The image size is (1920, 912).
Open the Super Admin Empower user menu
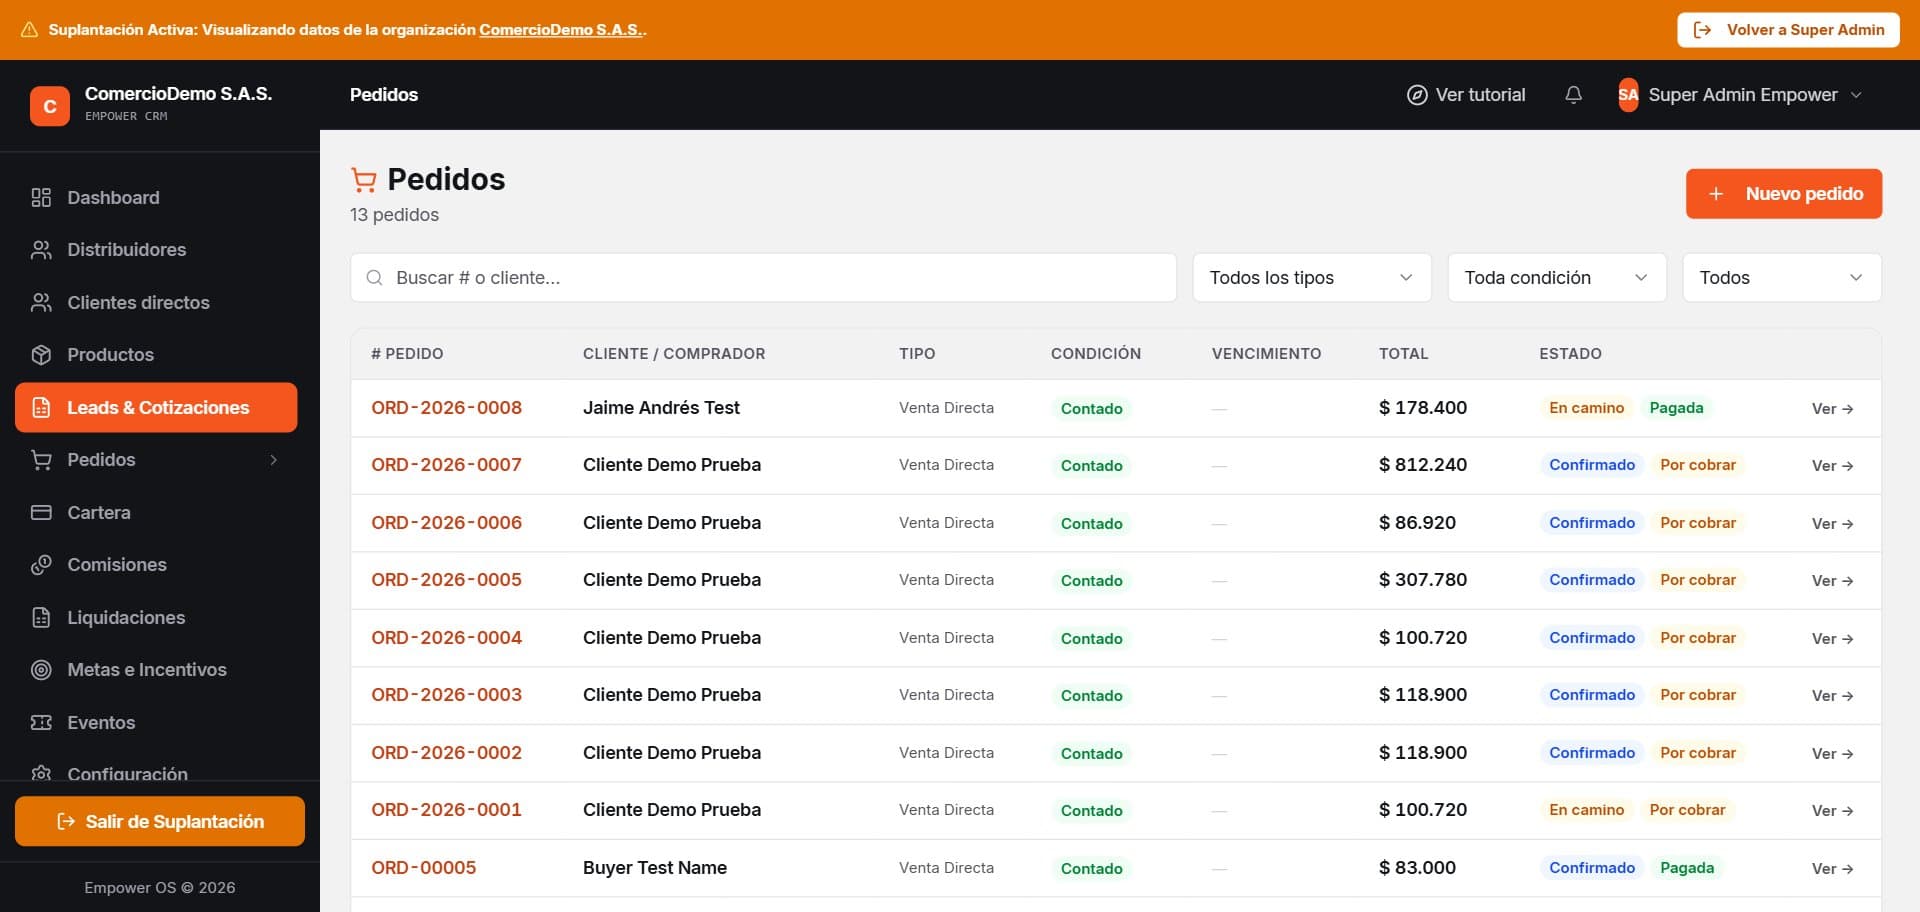[x=1740, y=95]
